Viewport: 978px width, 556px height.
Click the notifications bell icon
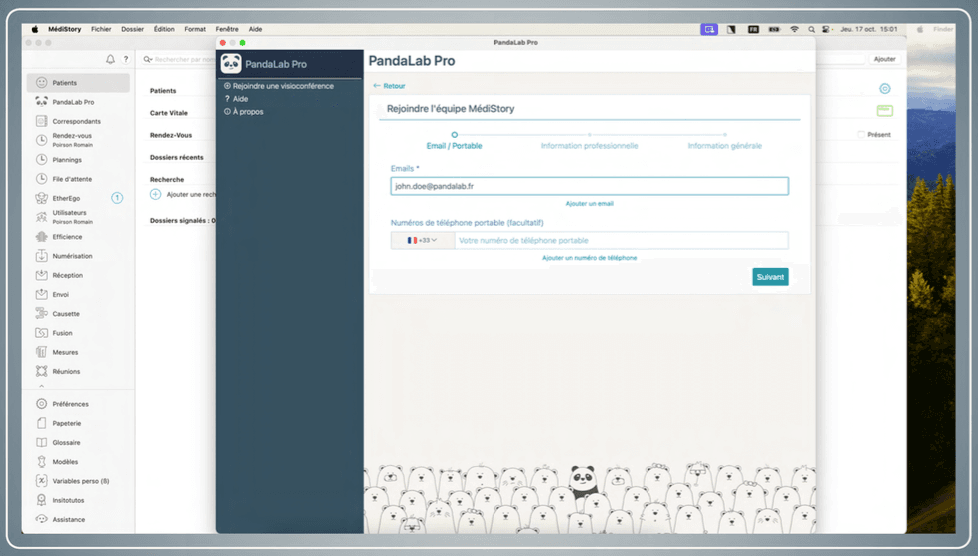click(110, 60)
